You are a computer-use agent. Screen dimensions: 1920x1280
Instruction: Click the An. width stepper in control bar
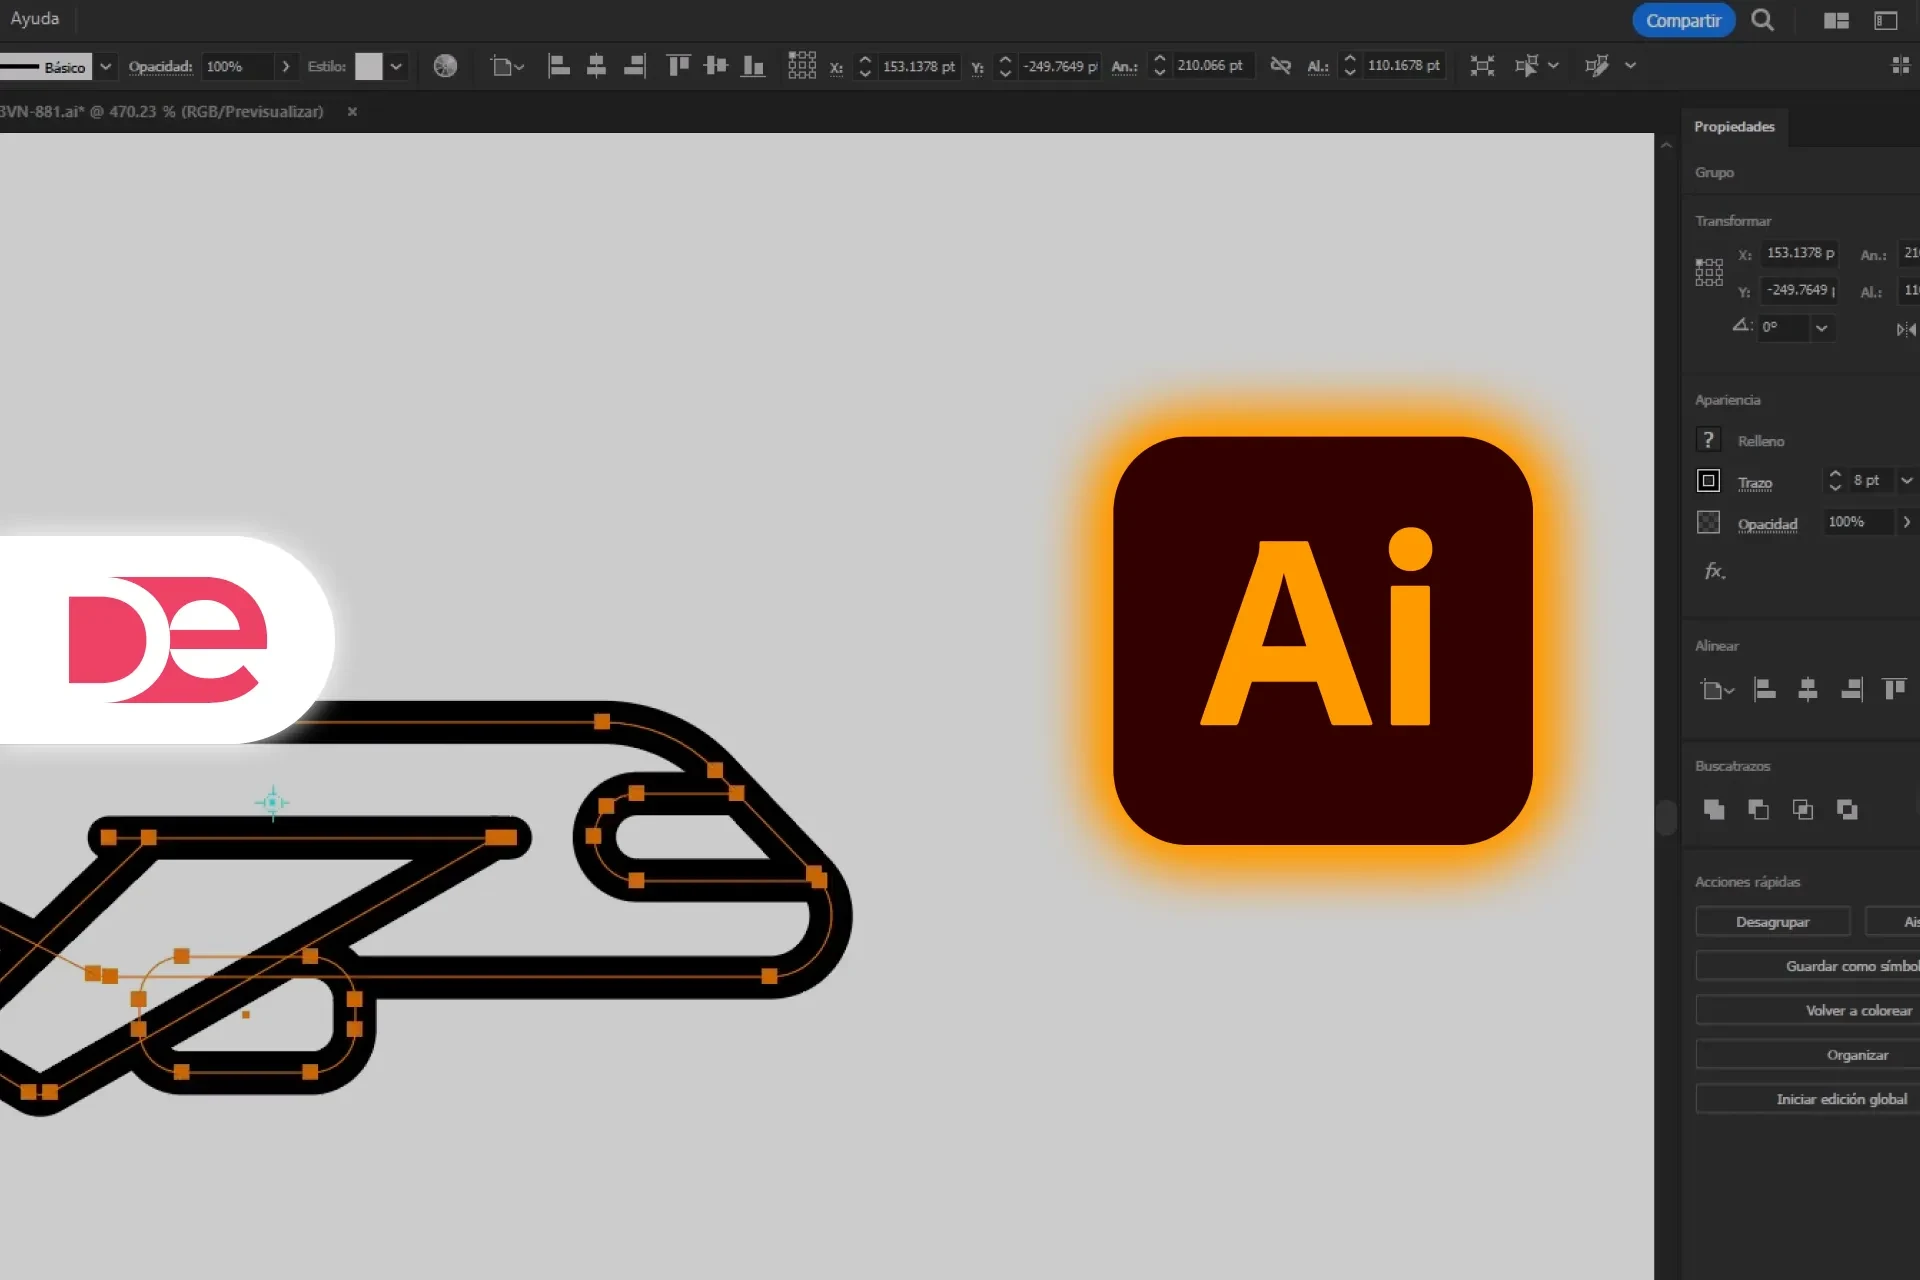[1159, 66]
